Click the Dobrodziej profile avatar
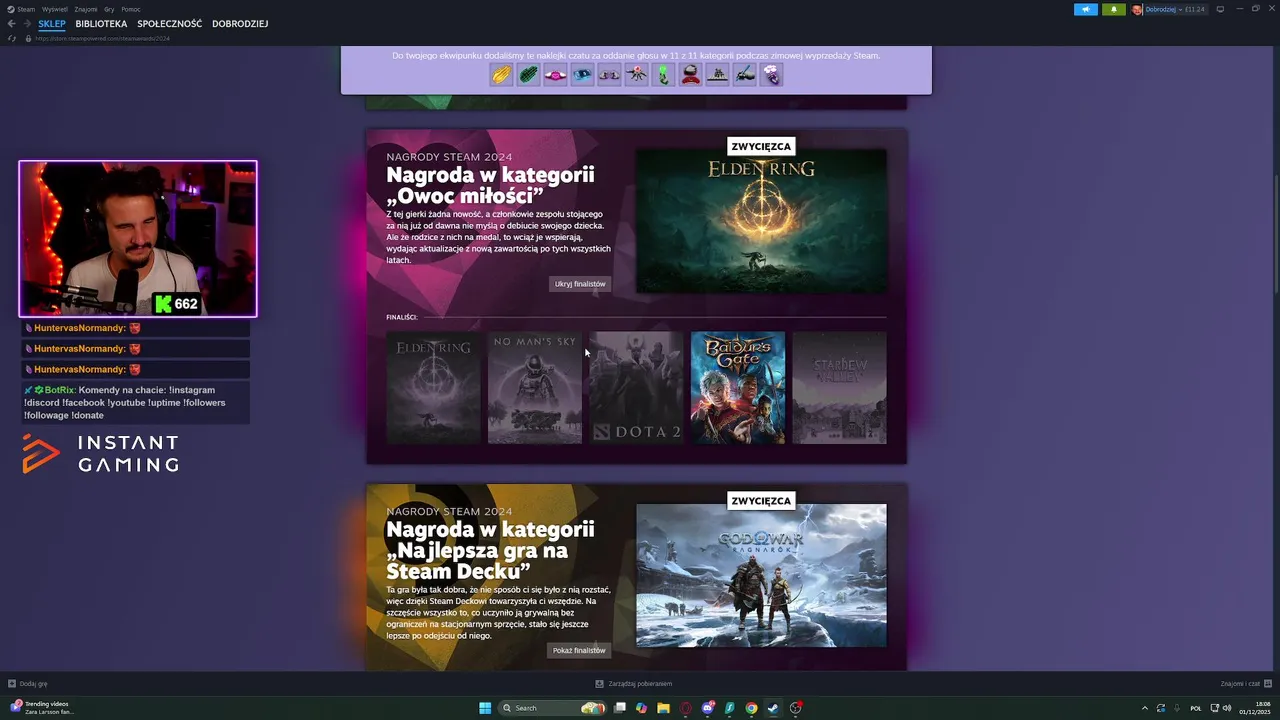 pyautogui.click(x=1137, y=9)
